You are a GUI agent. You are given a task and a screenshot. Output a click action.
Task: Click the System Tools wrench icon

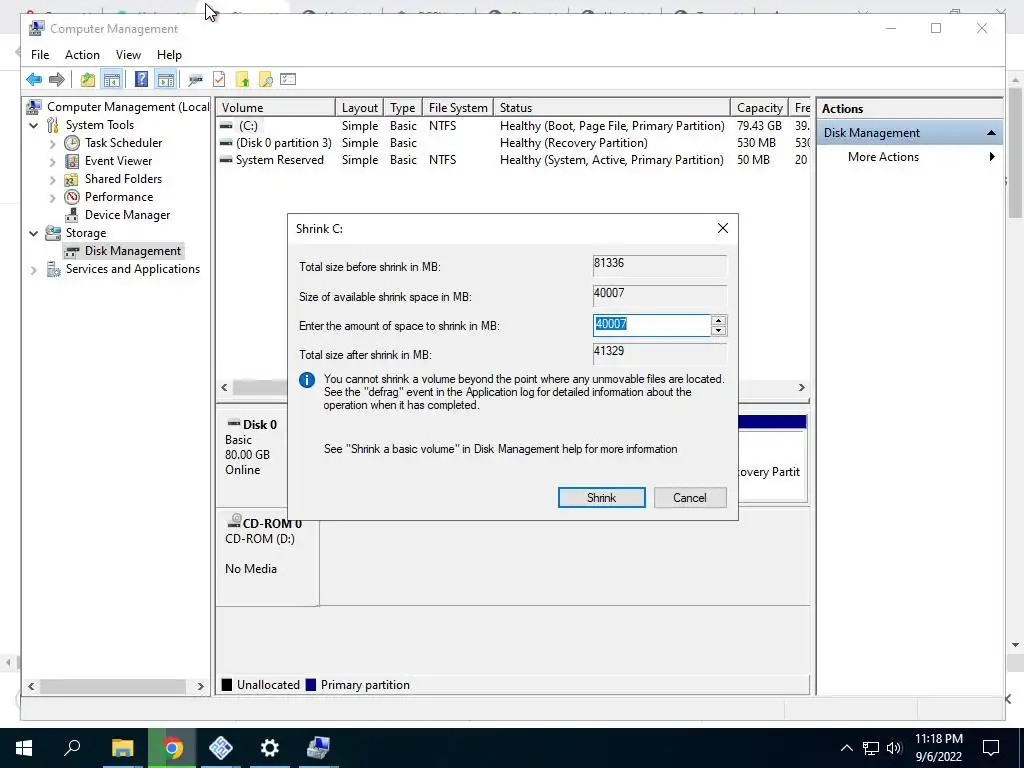53,125
